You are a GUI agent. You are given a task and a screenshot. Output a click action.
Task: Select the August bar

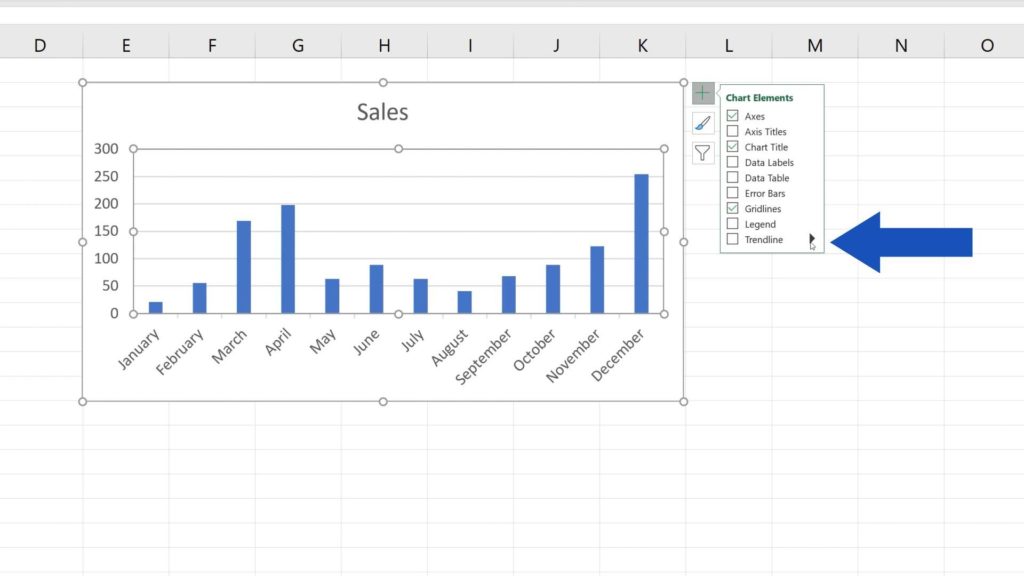tap(464, 302)
